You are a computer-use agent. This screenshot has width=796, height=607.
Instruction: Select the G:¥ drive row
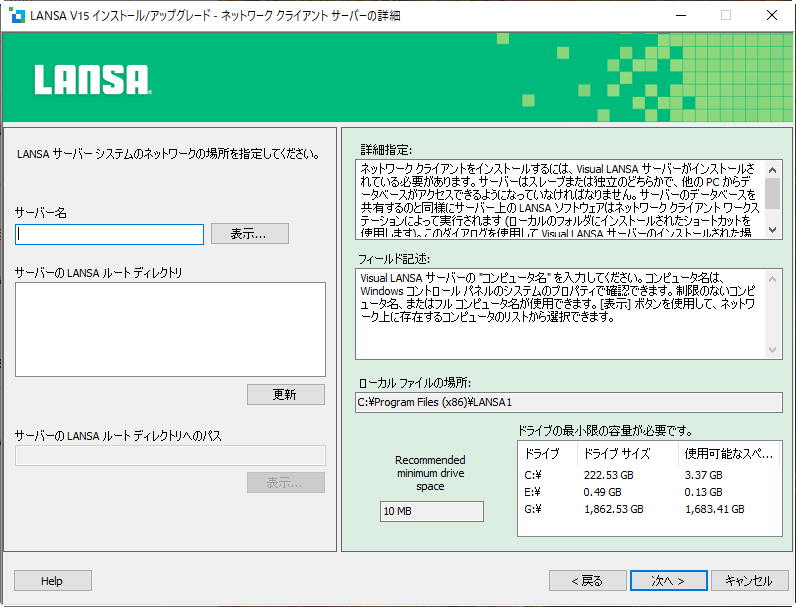pos(649,509)
